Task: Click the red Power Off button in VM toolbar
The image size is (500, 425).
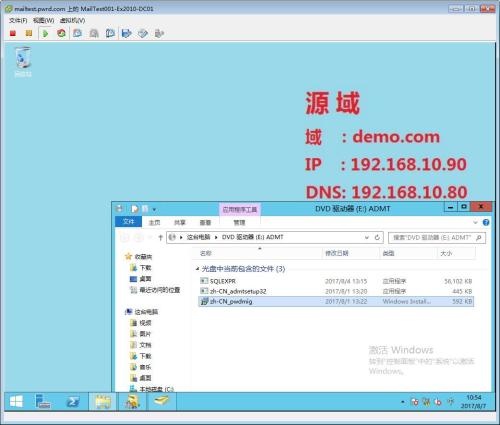Action: (13, 33)
